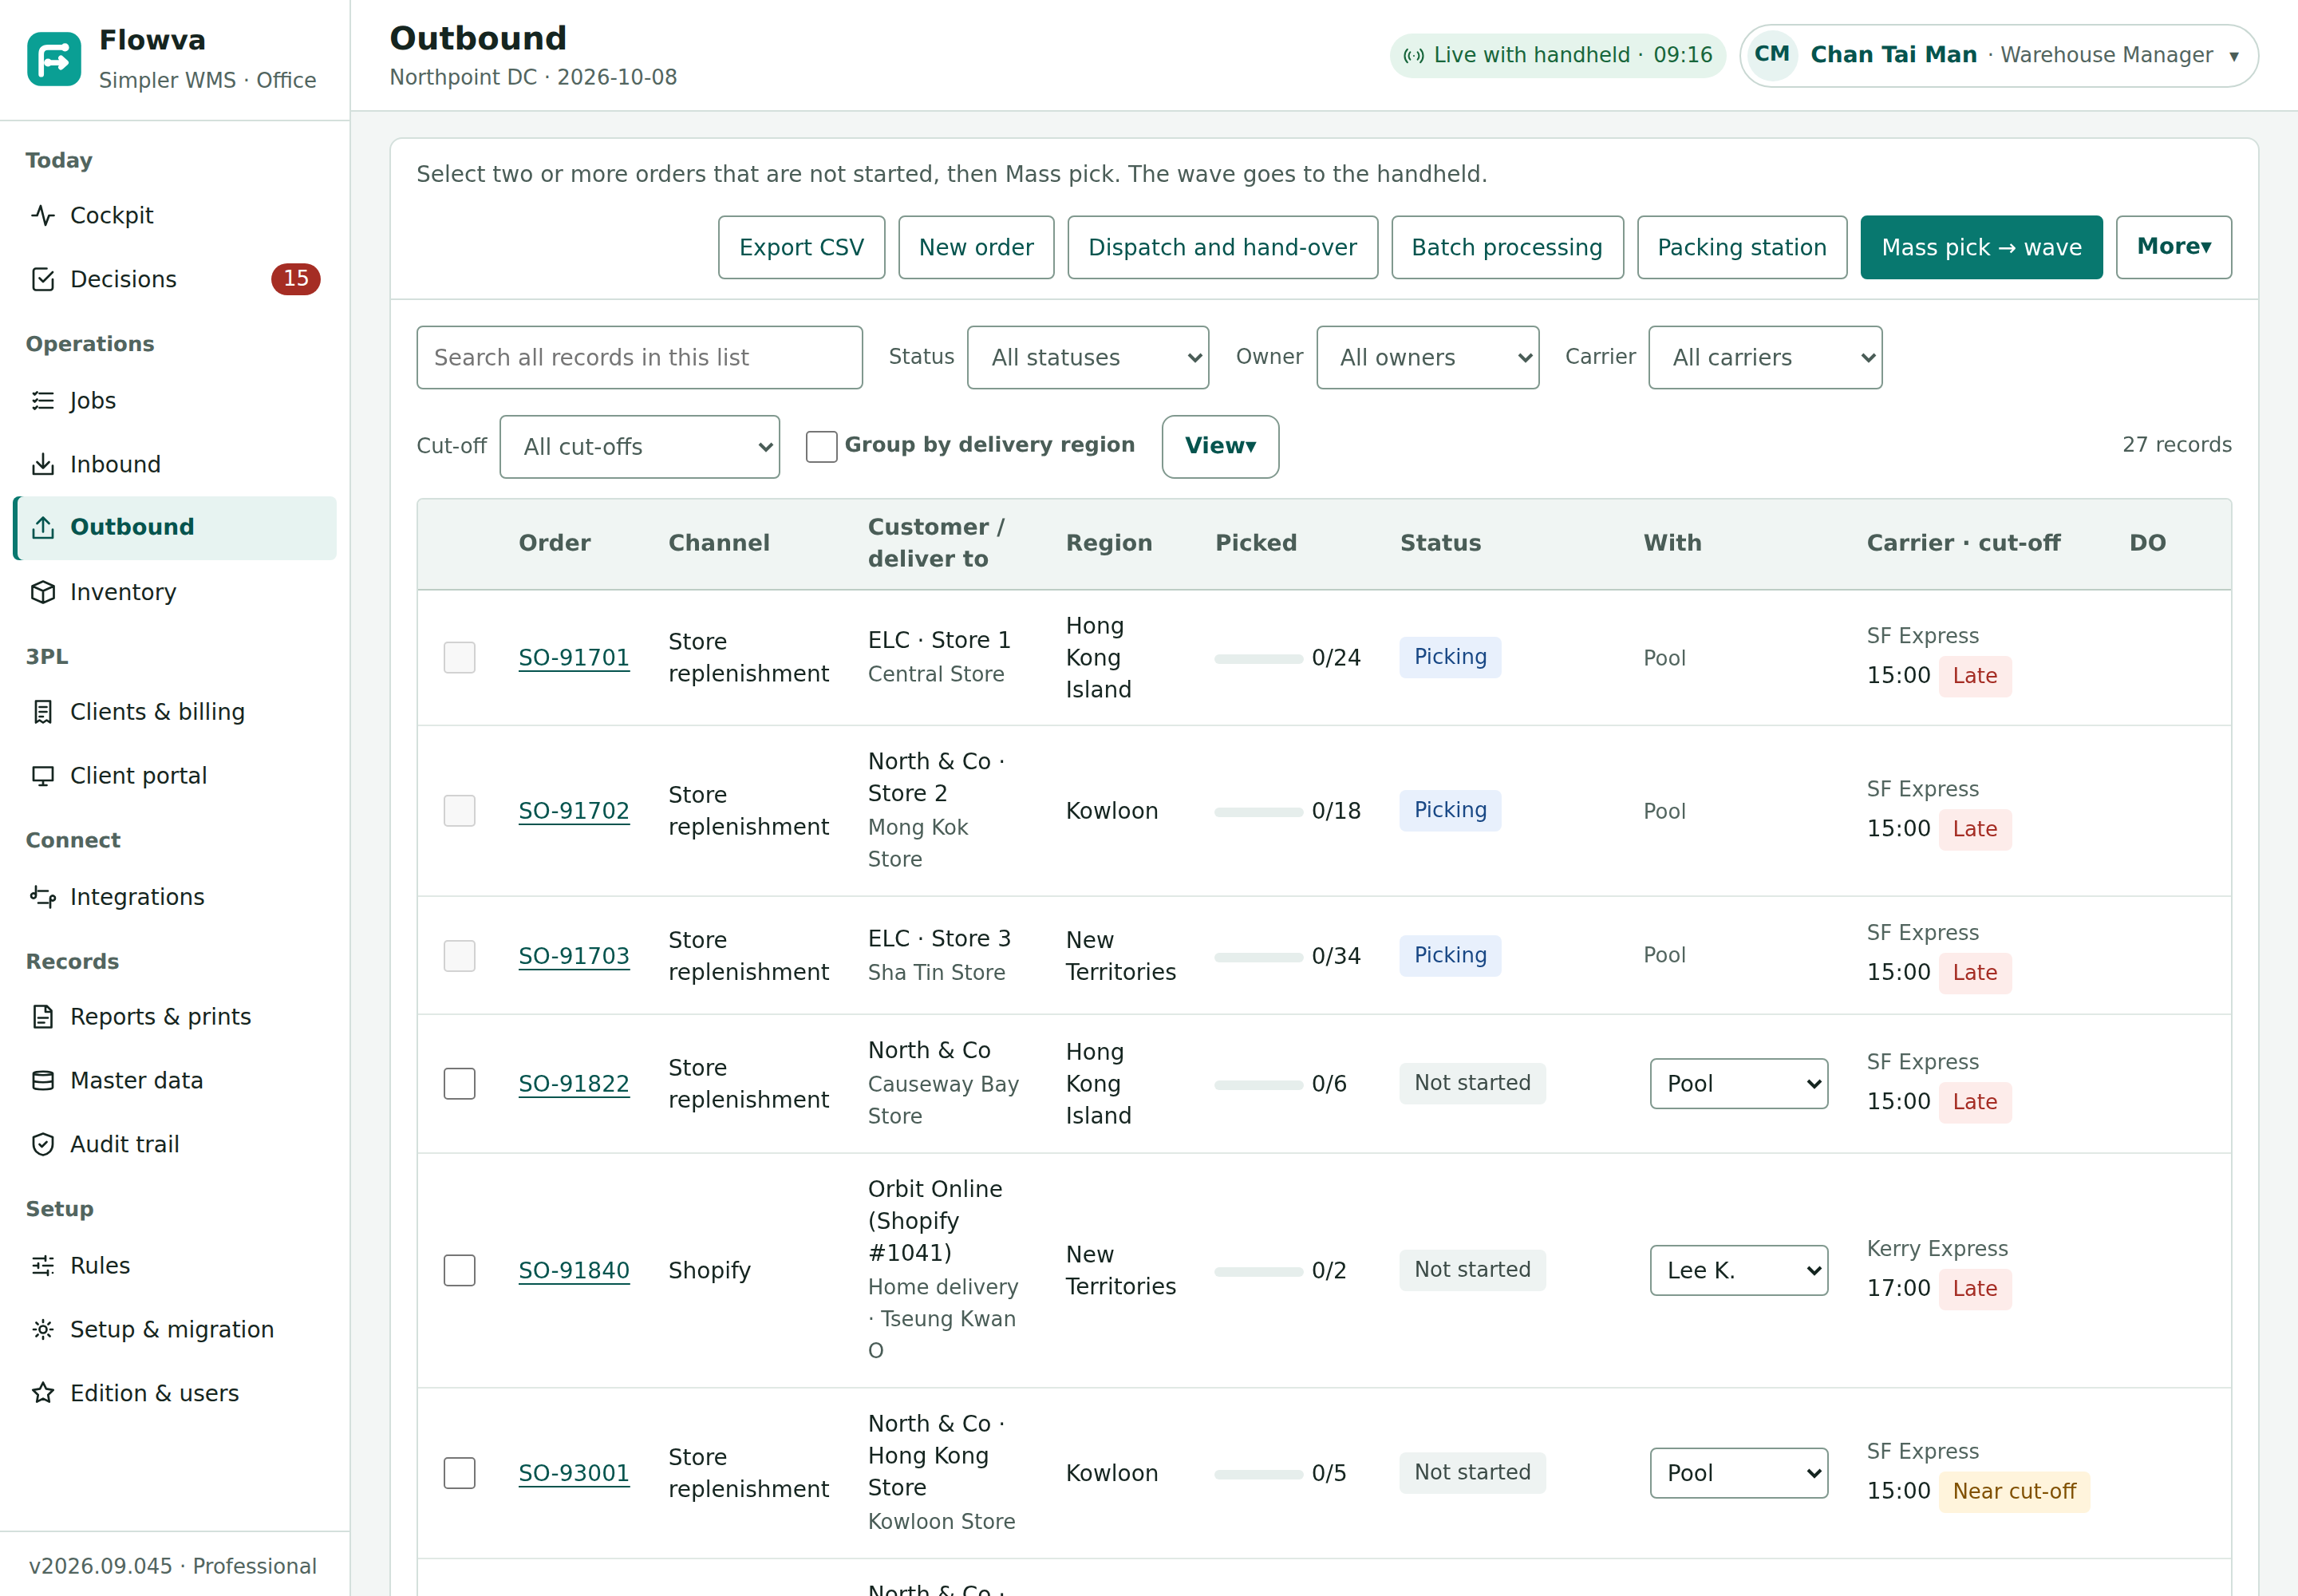
Task: Open the Integrations connector icon
Action: 43,897
